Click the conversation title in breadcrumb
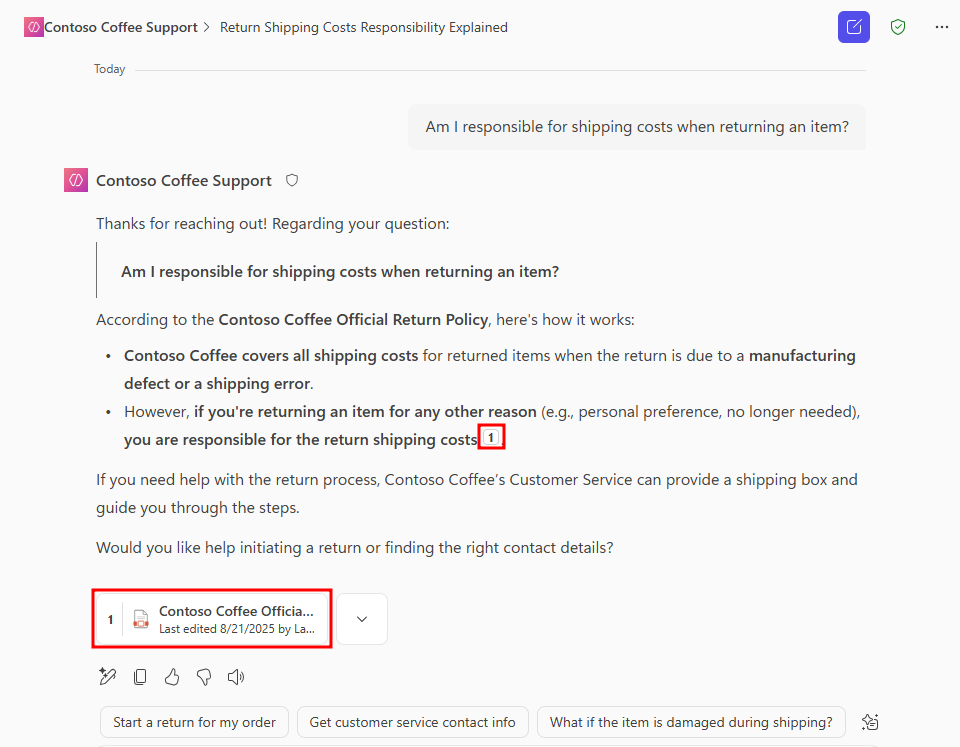 pyautogui.click(x=363, y=28)
